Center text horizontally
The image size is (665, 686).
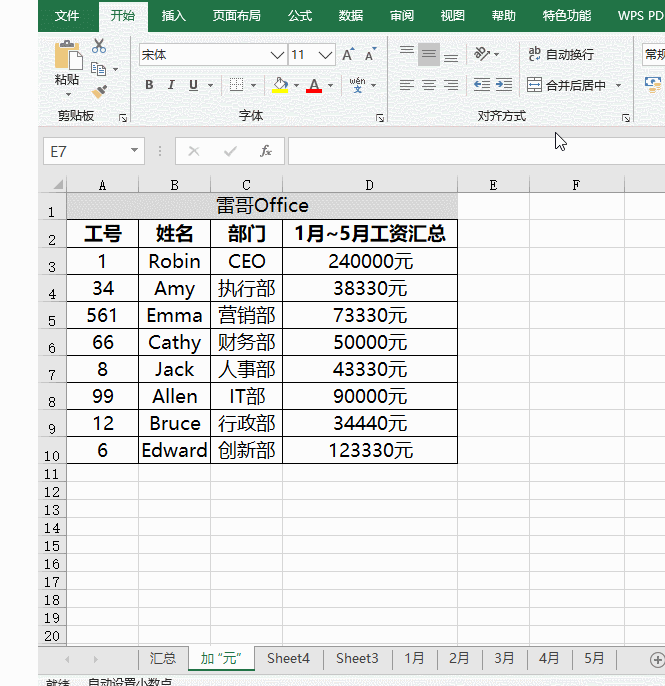429,84
